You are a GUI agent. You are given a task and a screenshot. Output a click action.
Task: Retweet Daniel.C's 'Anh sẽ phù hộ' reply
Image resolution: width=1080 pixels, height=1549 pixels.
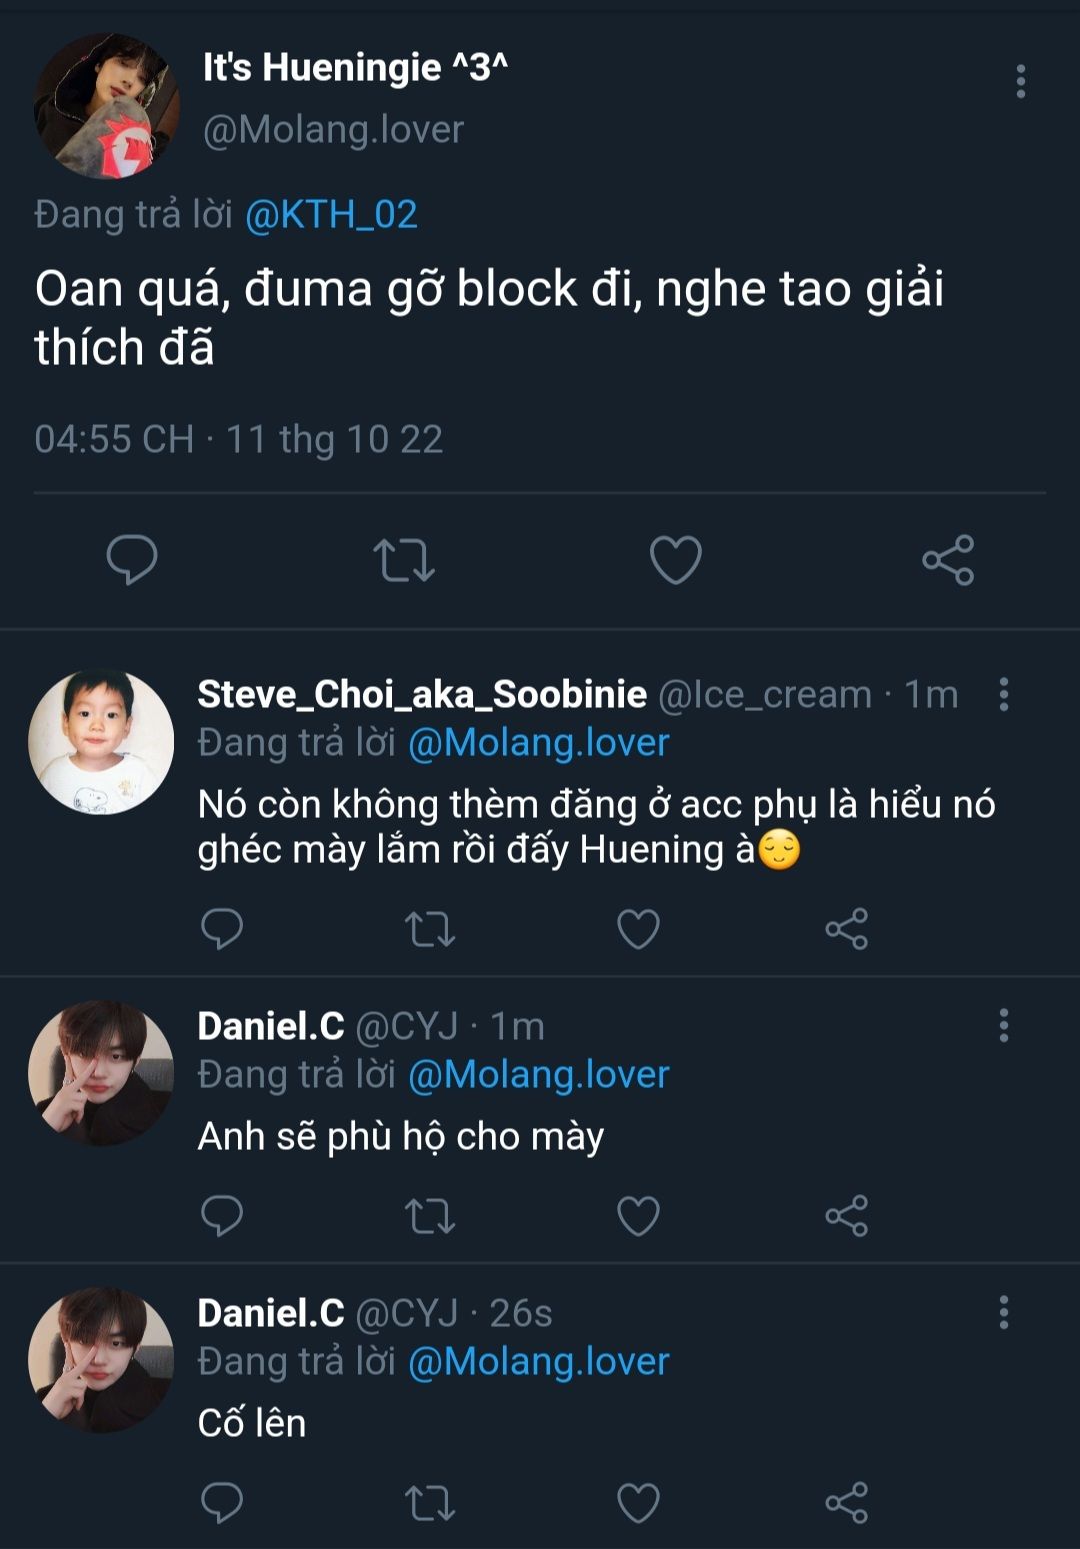[430, 1216]
